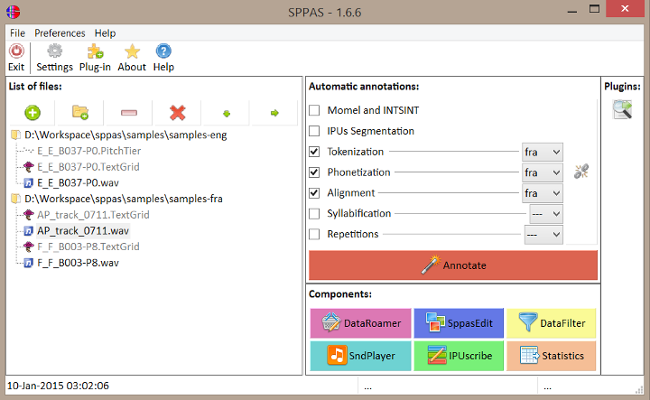Open the Tokenization language dropdown
Image resolution: width=650 pixels, height=400 pixels.
(x=542, y=152)
